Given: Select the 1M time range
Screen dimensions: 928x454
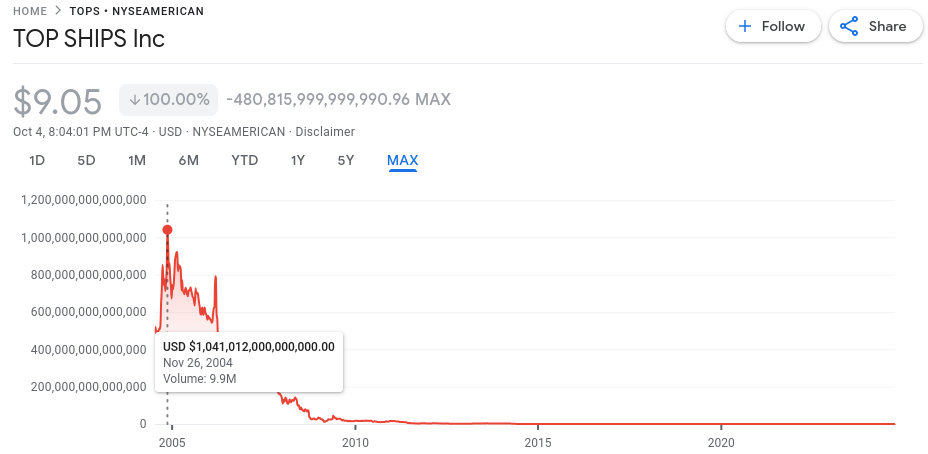Looking at the screenshot, I should tap(137, 160).
